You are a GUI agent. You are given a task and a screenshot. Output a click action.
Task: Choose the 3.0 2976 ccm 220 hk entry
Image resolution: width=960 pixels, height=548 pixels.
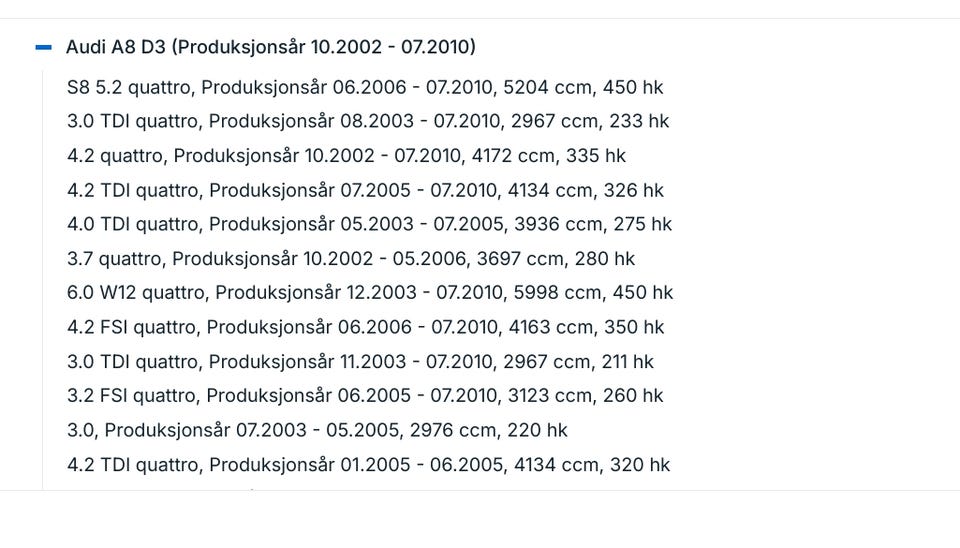click(x=317, y=430)
